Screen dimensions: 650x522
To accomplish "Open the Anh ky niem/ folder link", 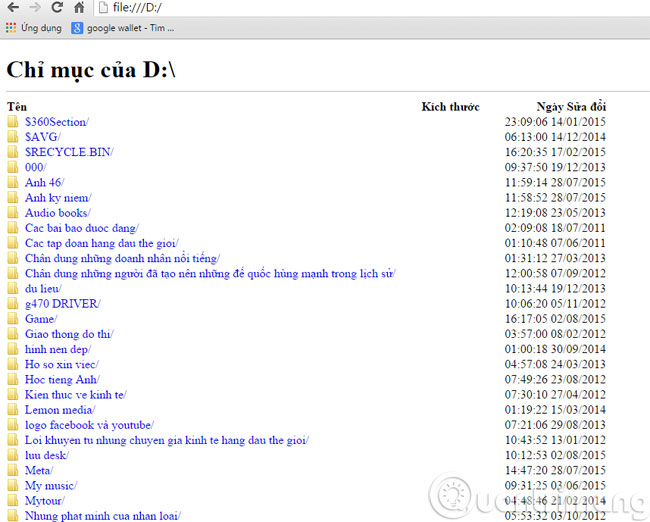I will point(58,198).
